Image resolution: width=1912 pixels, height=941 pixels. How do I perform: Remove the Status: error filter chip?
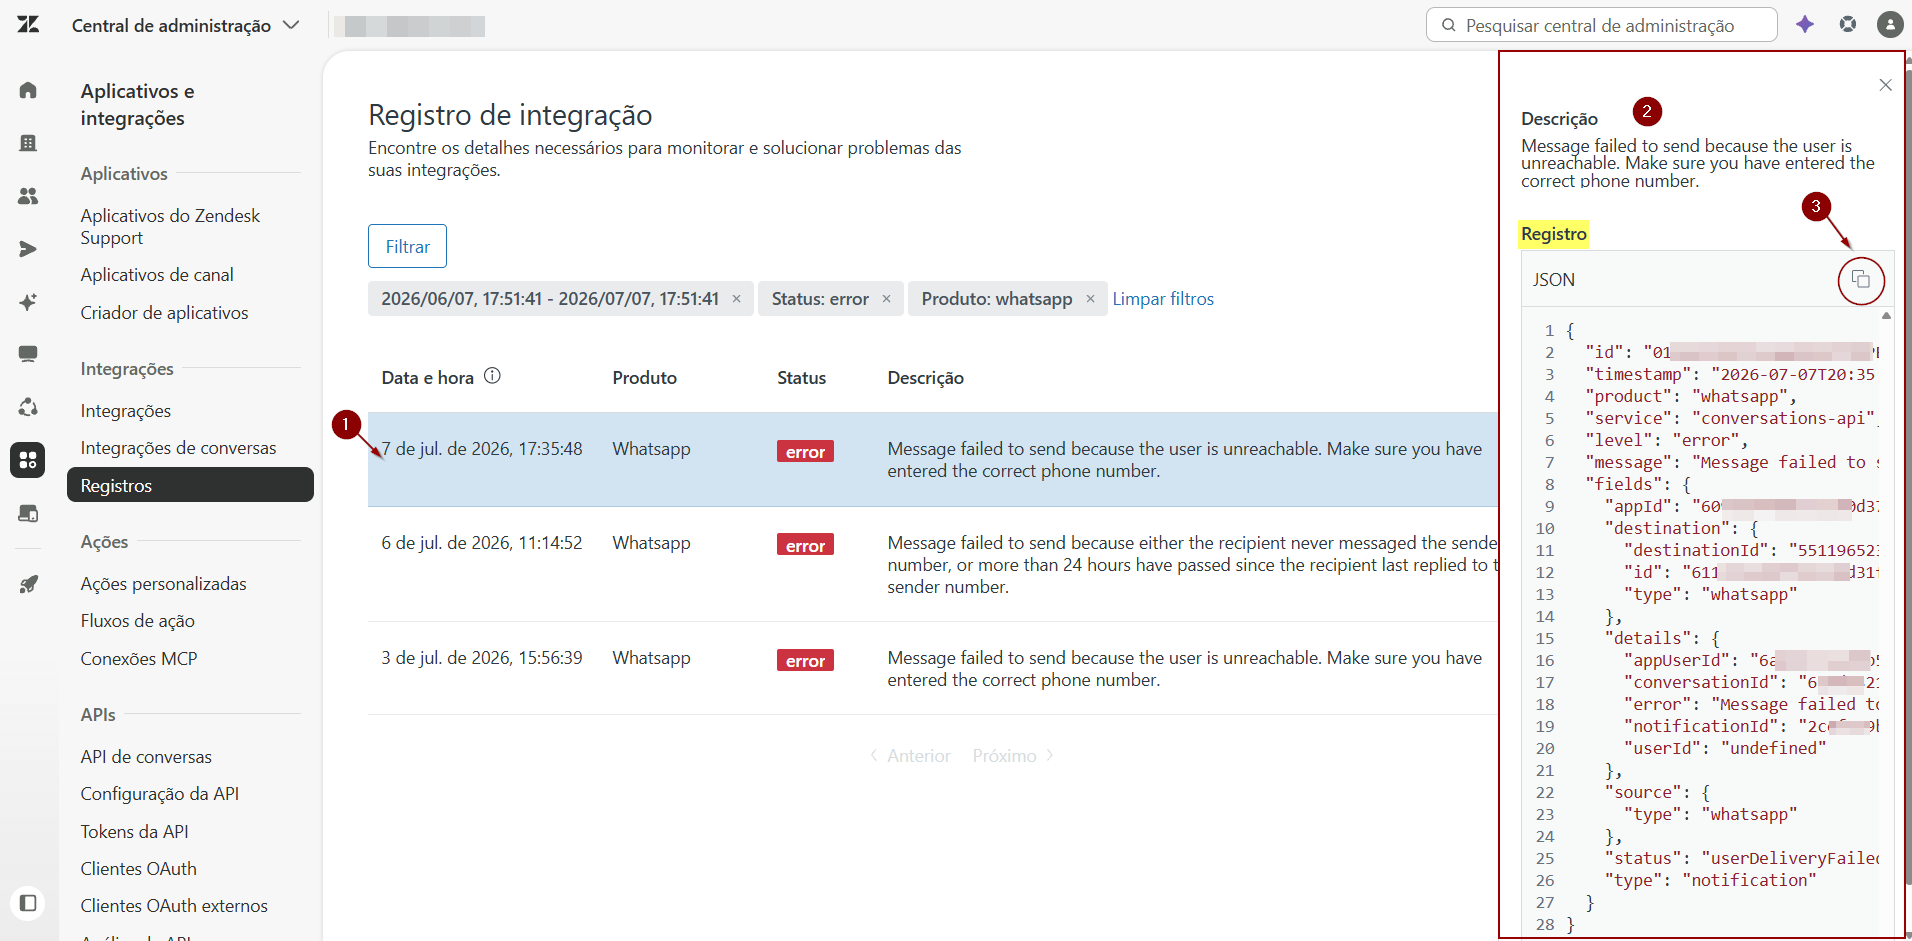click(x=887, y=299)
